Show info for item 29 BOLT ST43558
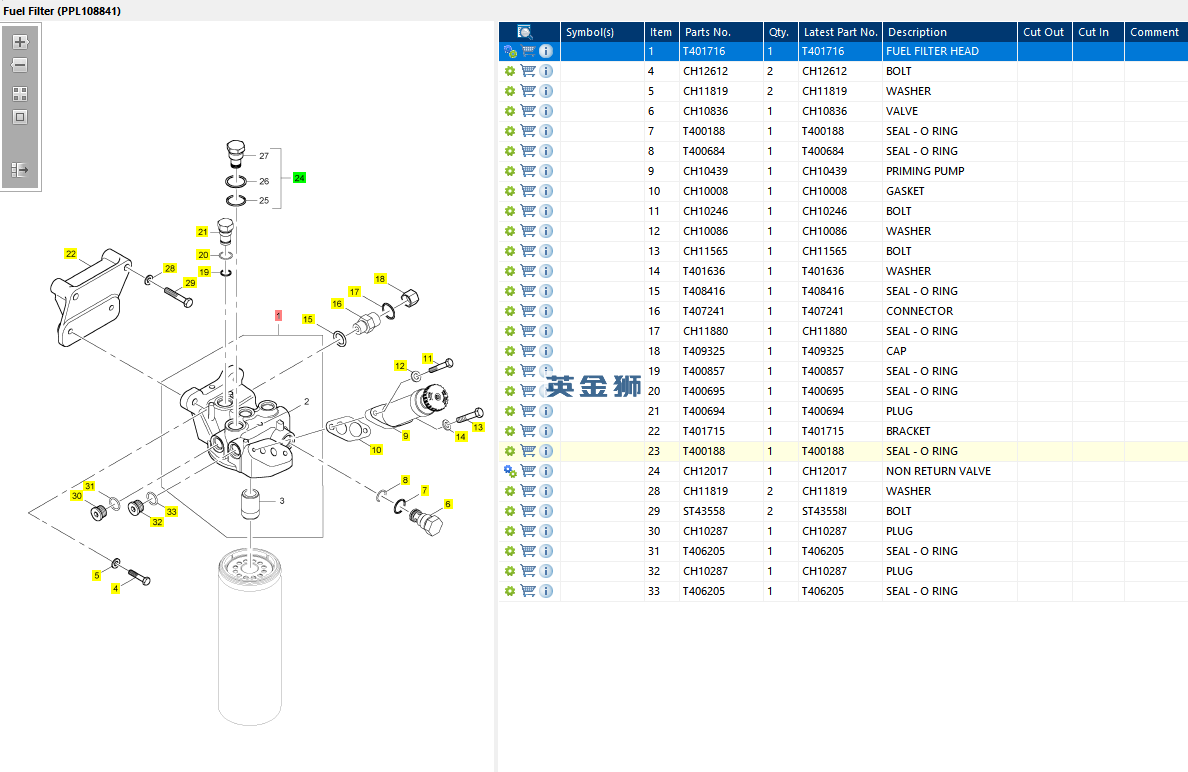Image resolution: width=1188 pixels, height=772 pixels. pos(546,511)
